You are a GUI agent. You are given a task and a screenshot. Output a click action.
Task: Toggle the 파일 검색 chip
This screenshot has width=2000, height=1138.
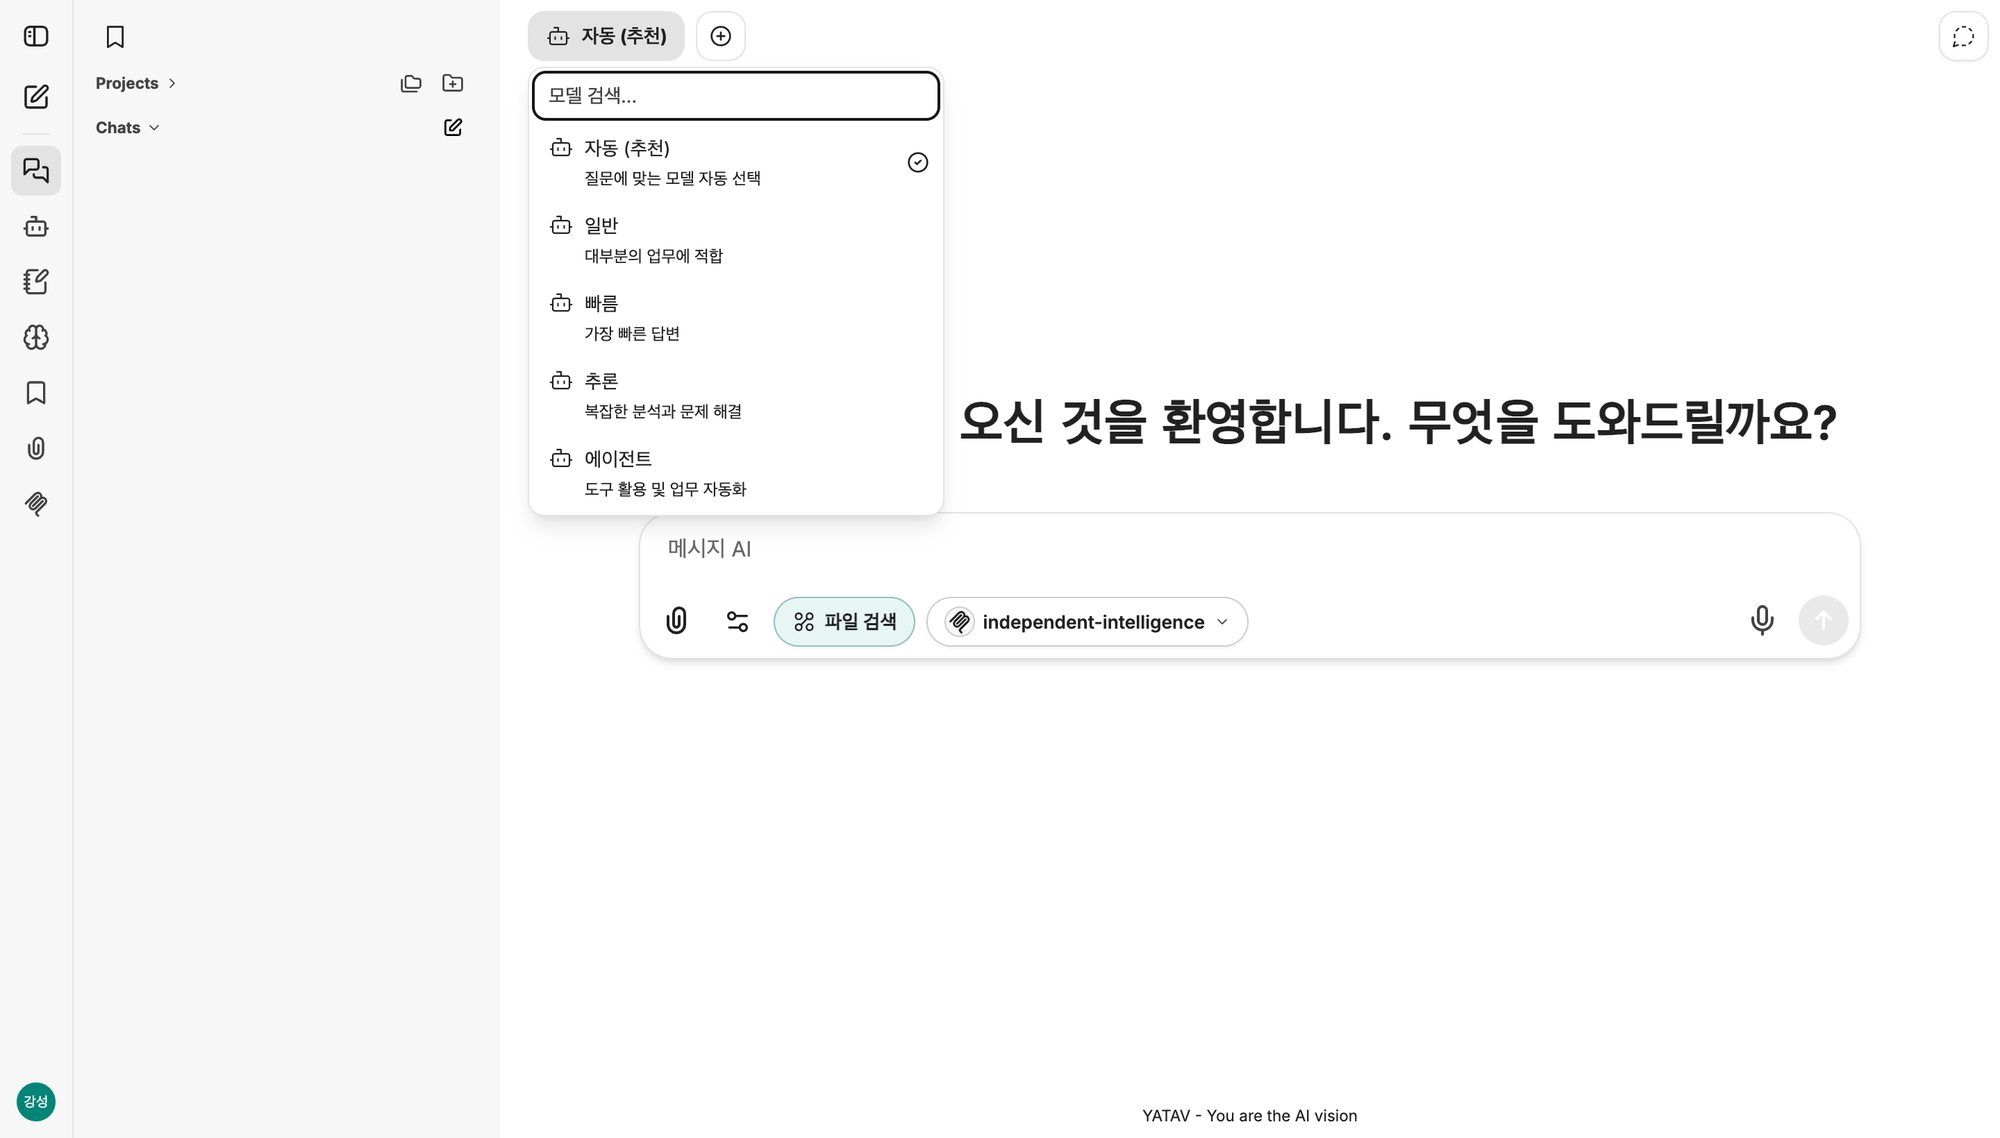844,622
